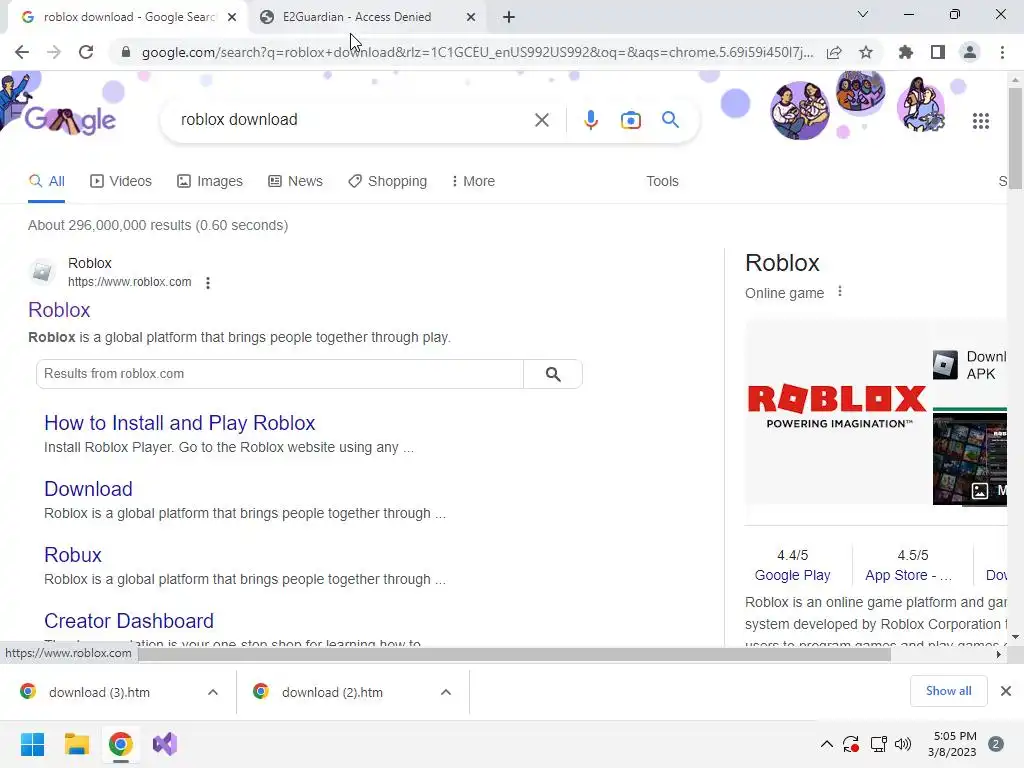Open the search Tools options

(662, 182)
